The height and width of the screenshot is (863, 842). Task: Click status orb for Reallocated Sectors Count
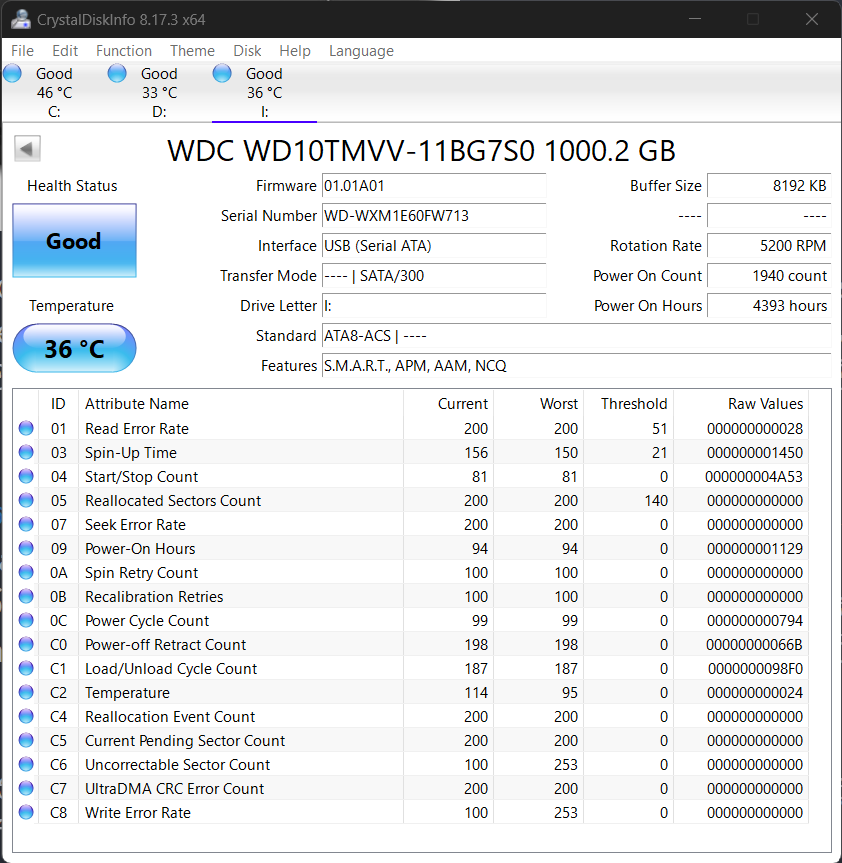(x=26, y=500)
